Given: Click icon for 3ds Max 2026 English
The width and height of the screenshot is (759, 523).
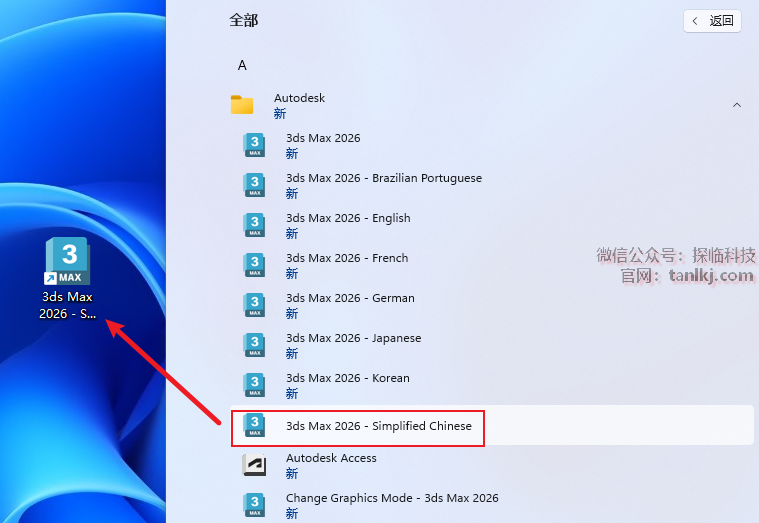Looking at the screenshot, I should 255,225.
